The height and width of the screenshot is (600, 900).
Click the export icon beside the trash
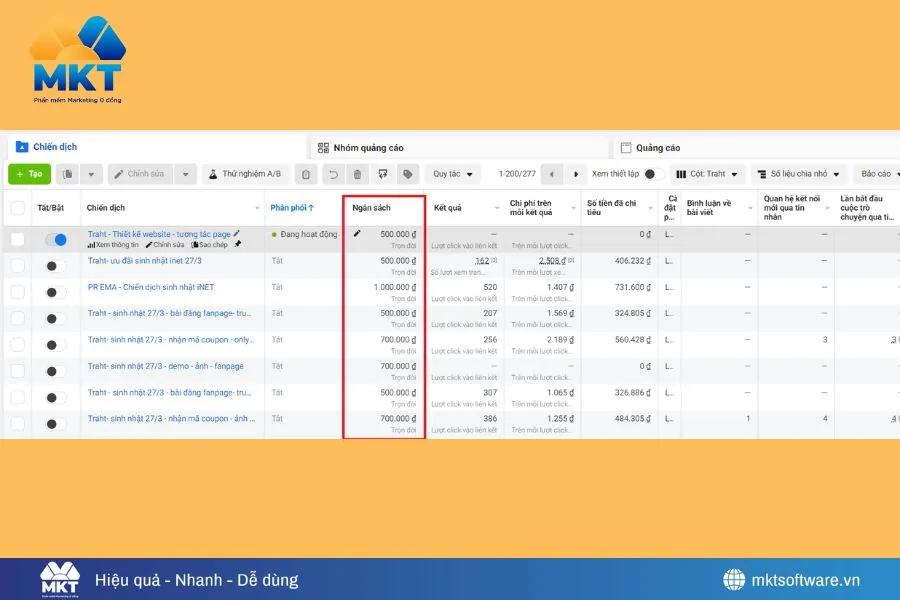coord(382,174)
